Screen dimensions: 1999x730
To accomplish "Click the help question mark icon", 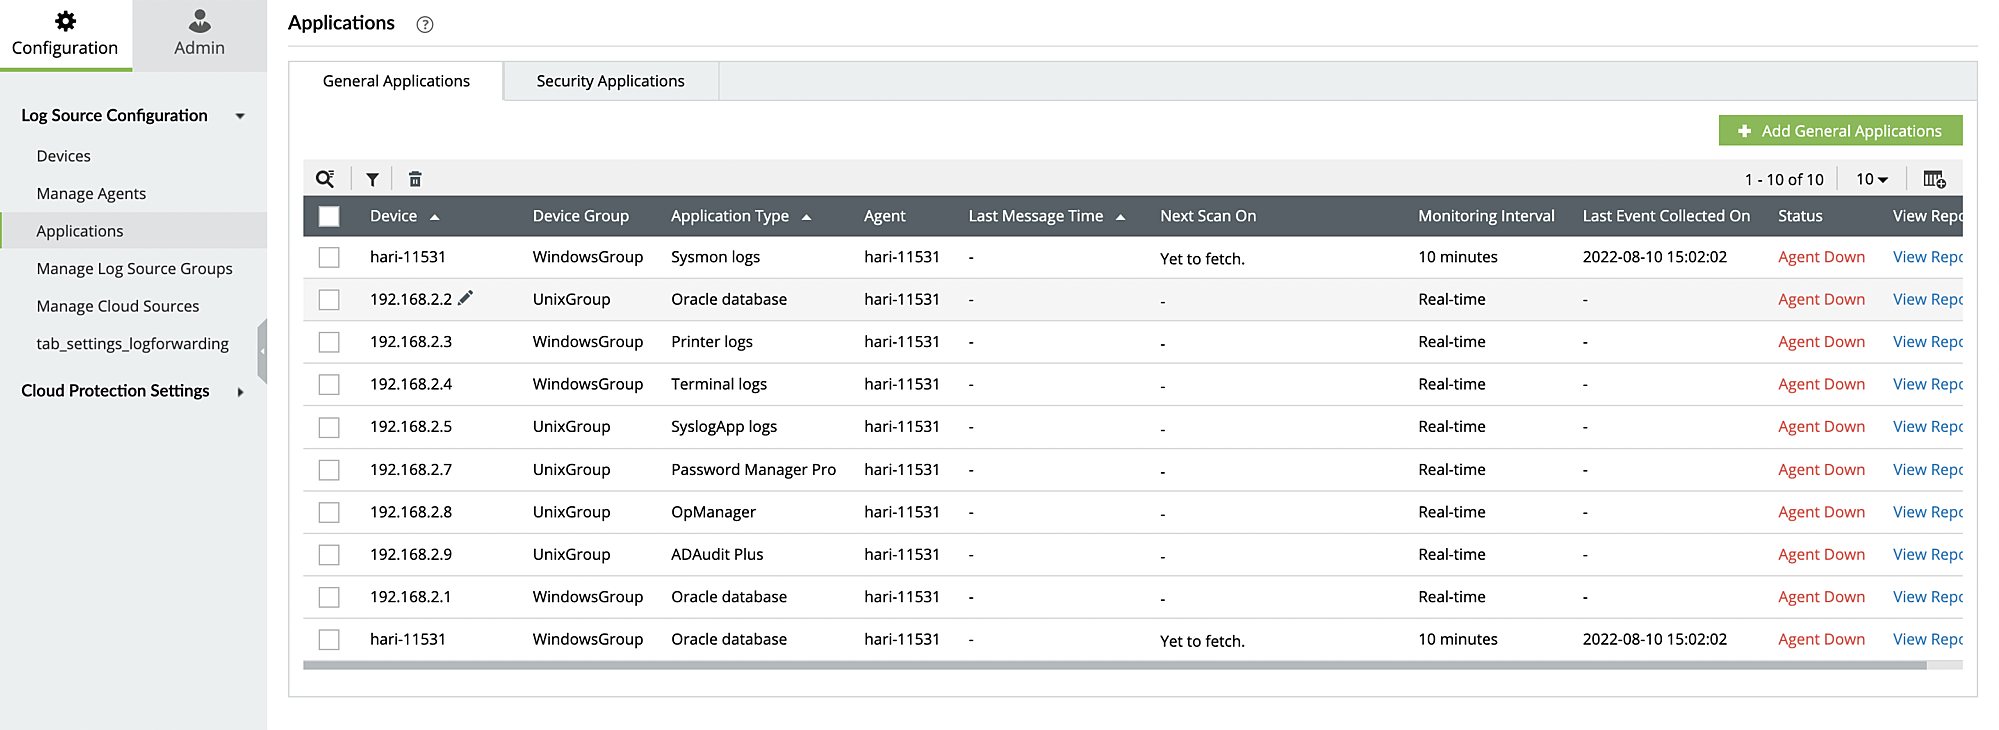I will tap(425, 25).
